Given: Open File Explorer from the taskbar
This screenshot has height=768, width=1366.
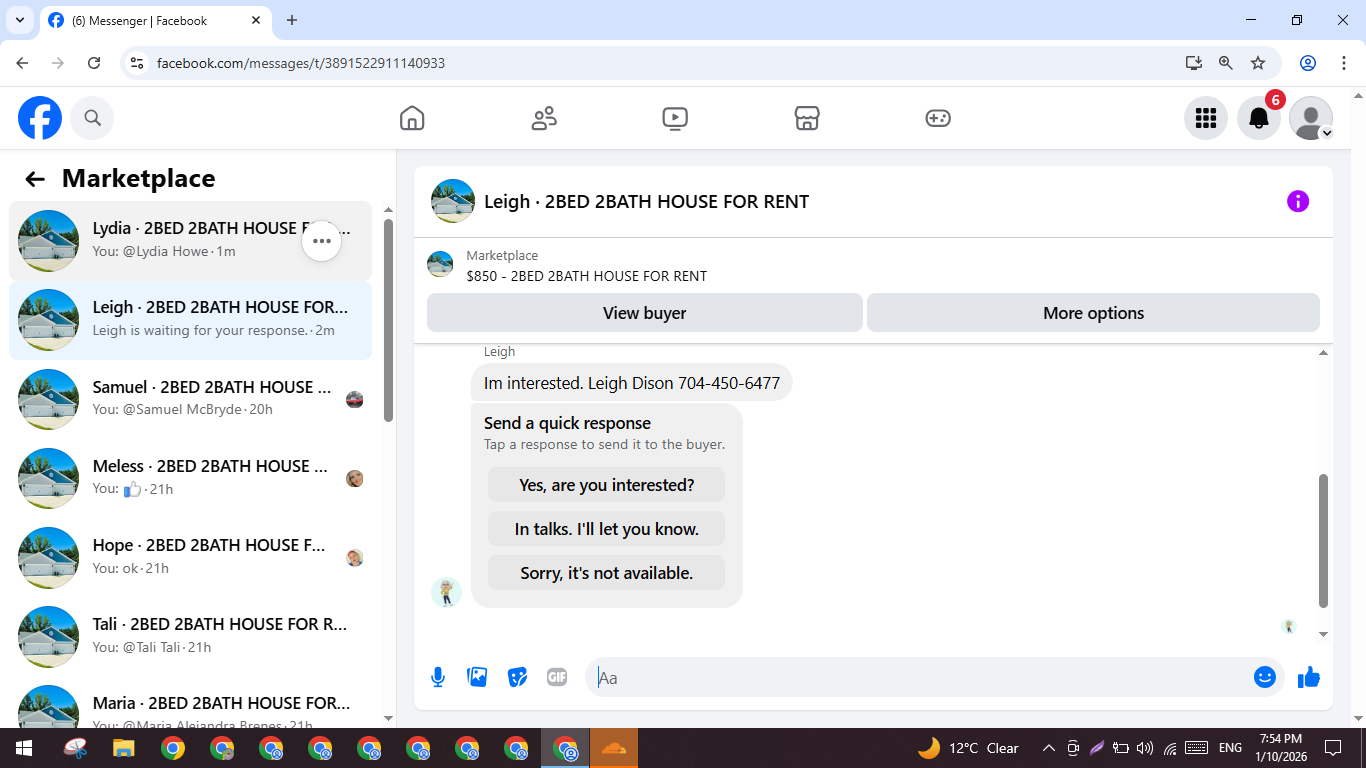Looking at the screenshot, I should point(123,748).
